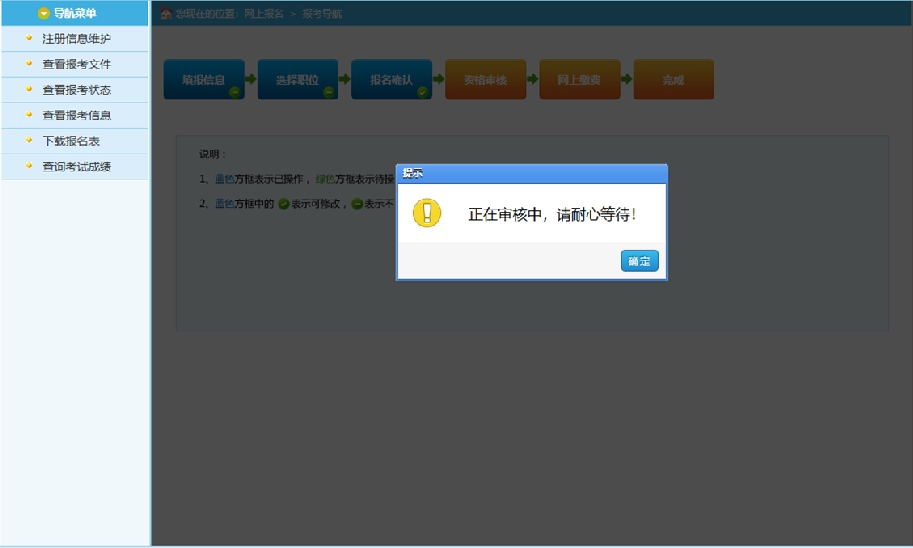This screenshot has width=913, height=548.
Task: Click the 确定 button in the dialog
Action: point(639,261)
